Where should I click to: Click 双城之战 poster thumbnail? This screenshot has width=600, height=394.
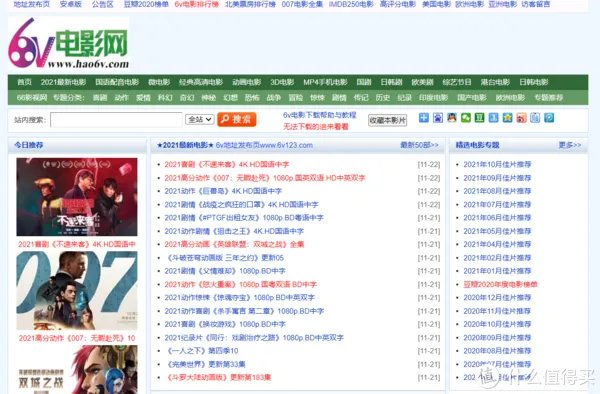(x=77, y=370)
